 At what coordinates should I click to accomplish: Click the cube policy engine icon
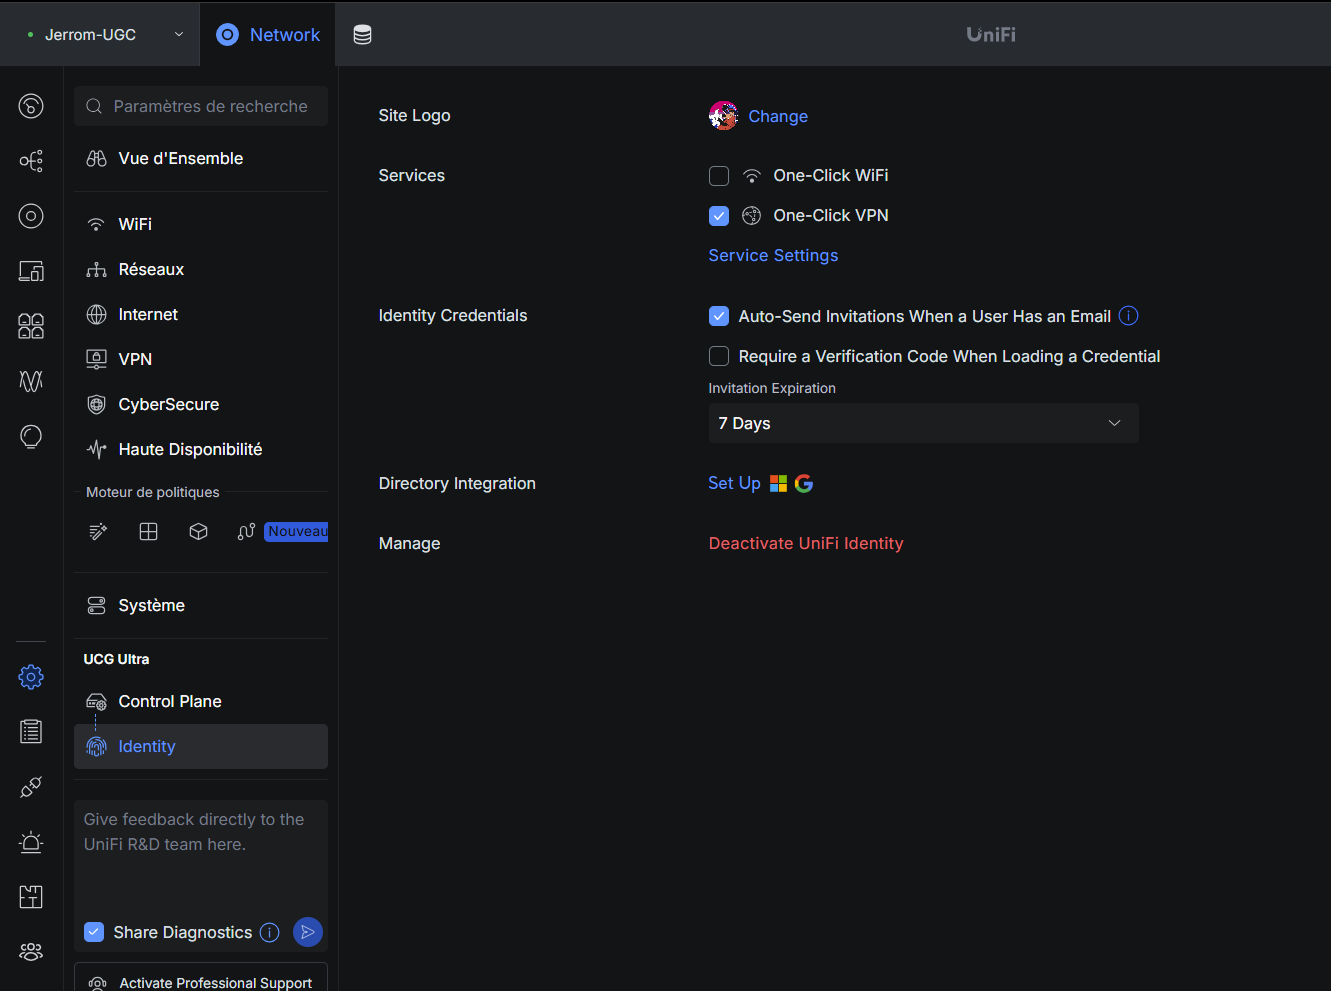[198, 531]
